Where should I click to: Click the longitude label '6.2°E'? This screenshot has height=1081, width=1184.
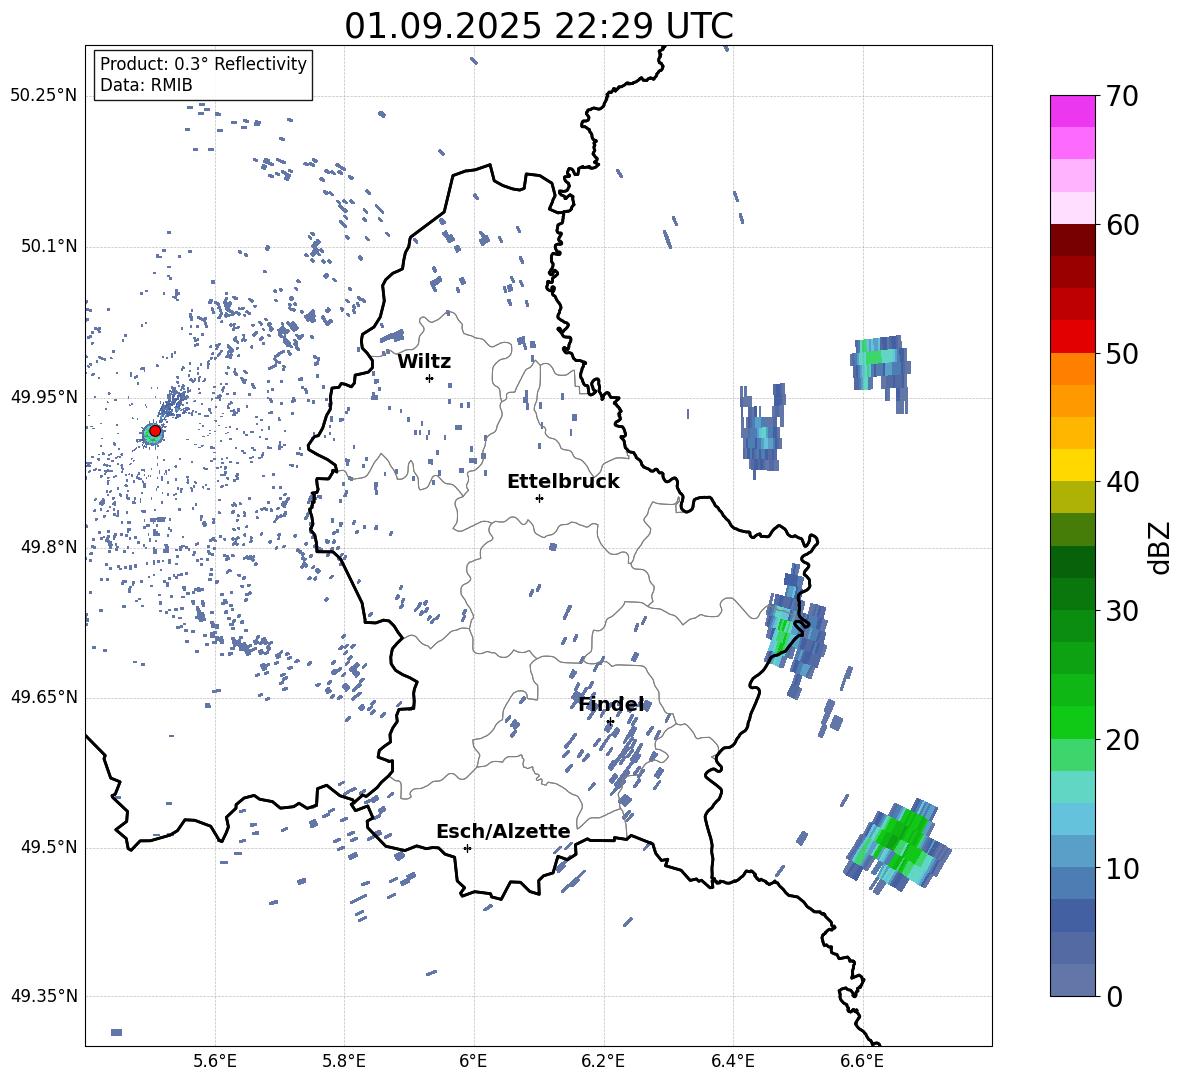603,1061
